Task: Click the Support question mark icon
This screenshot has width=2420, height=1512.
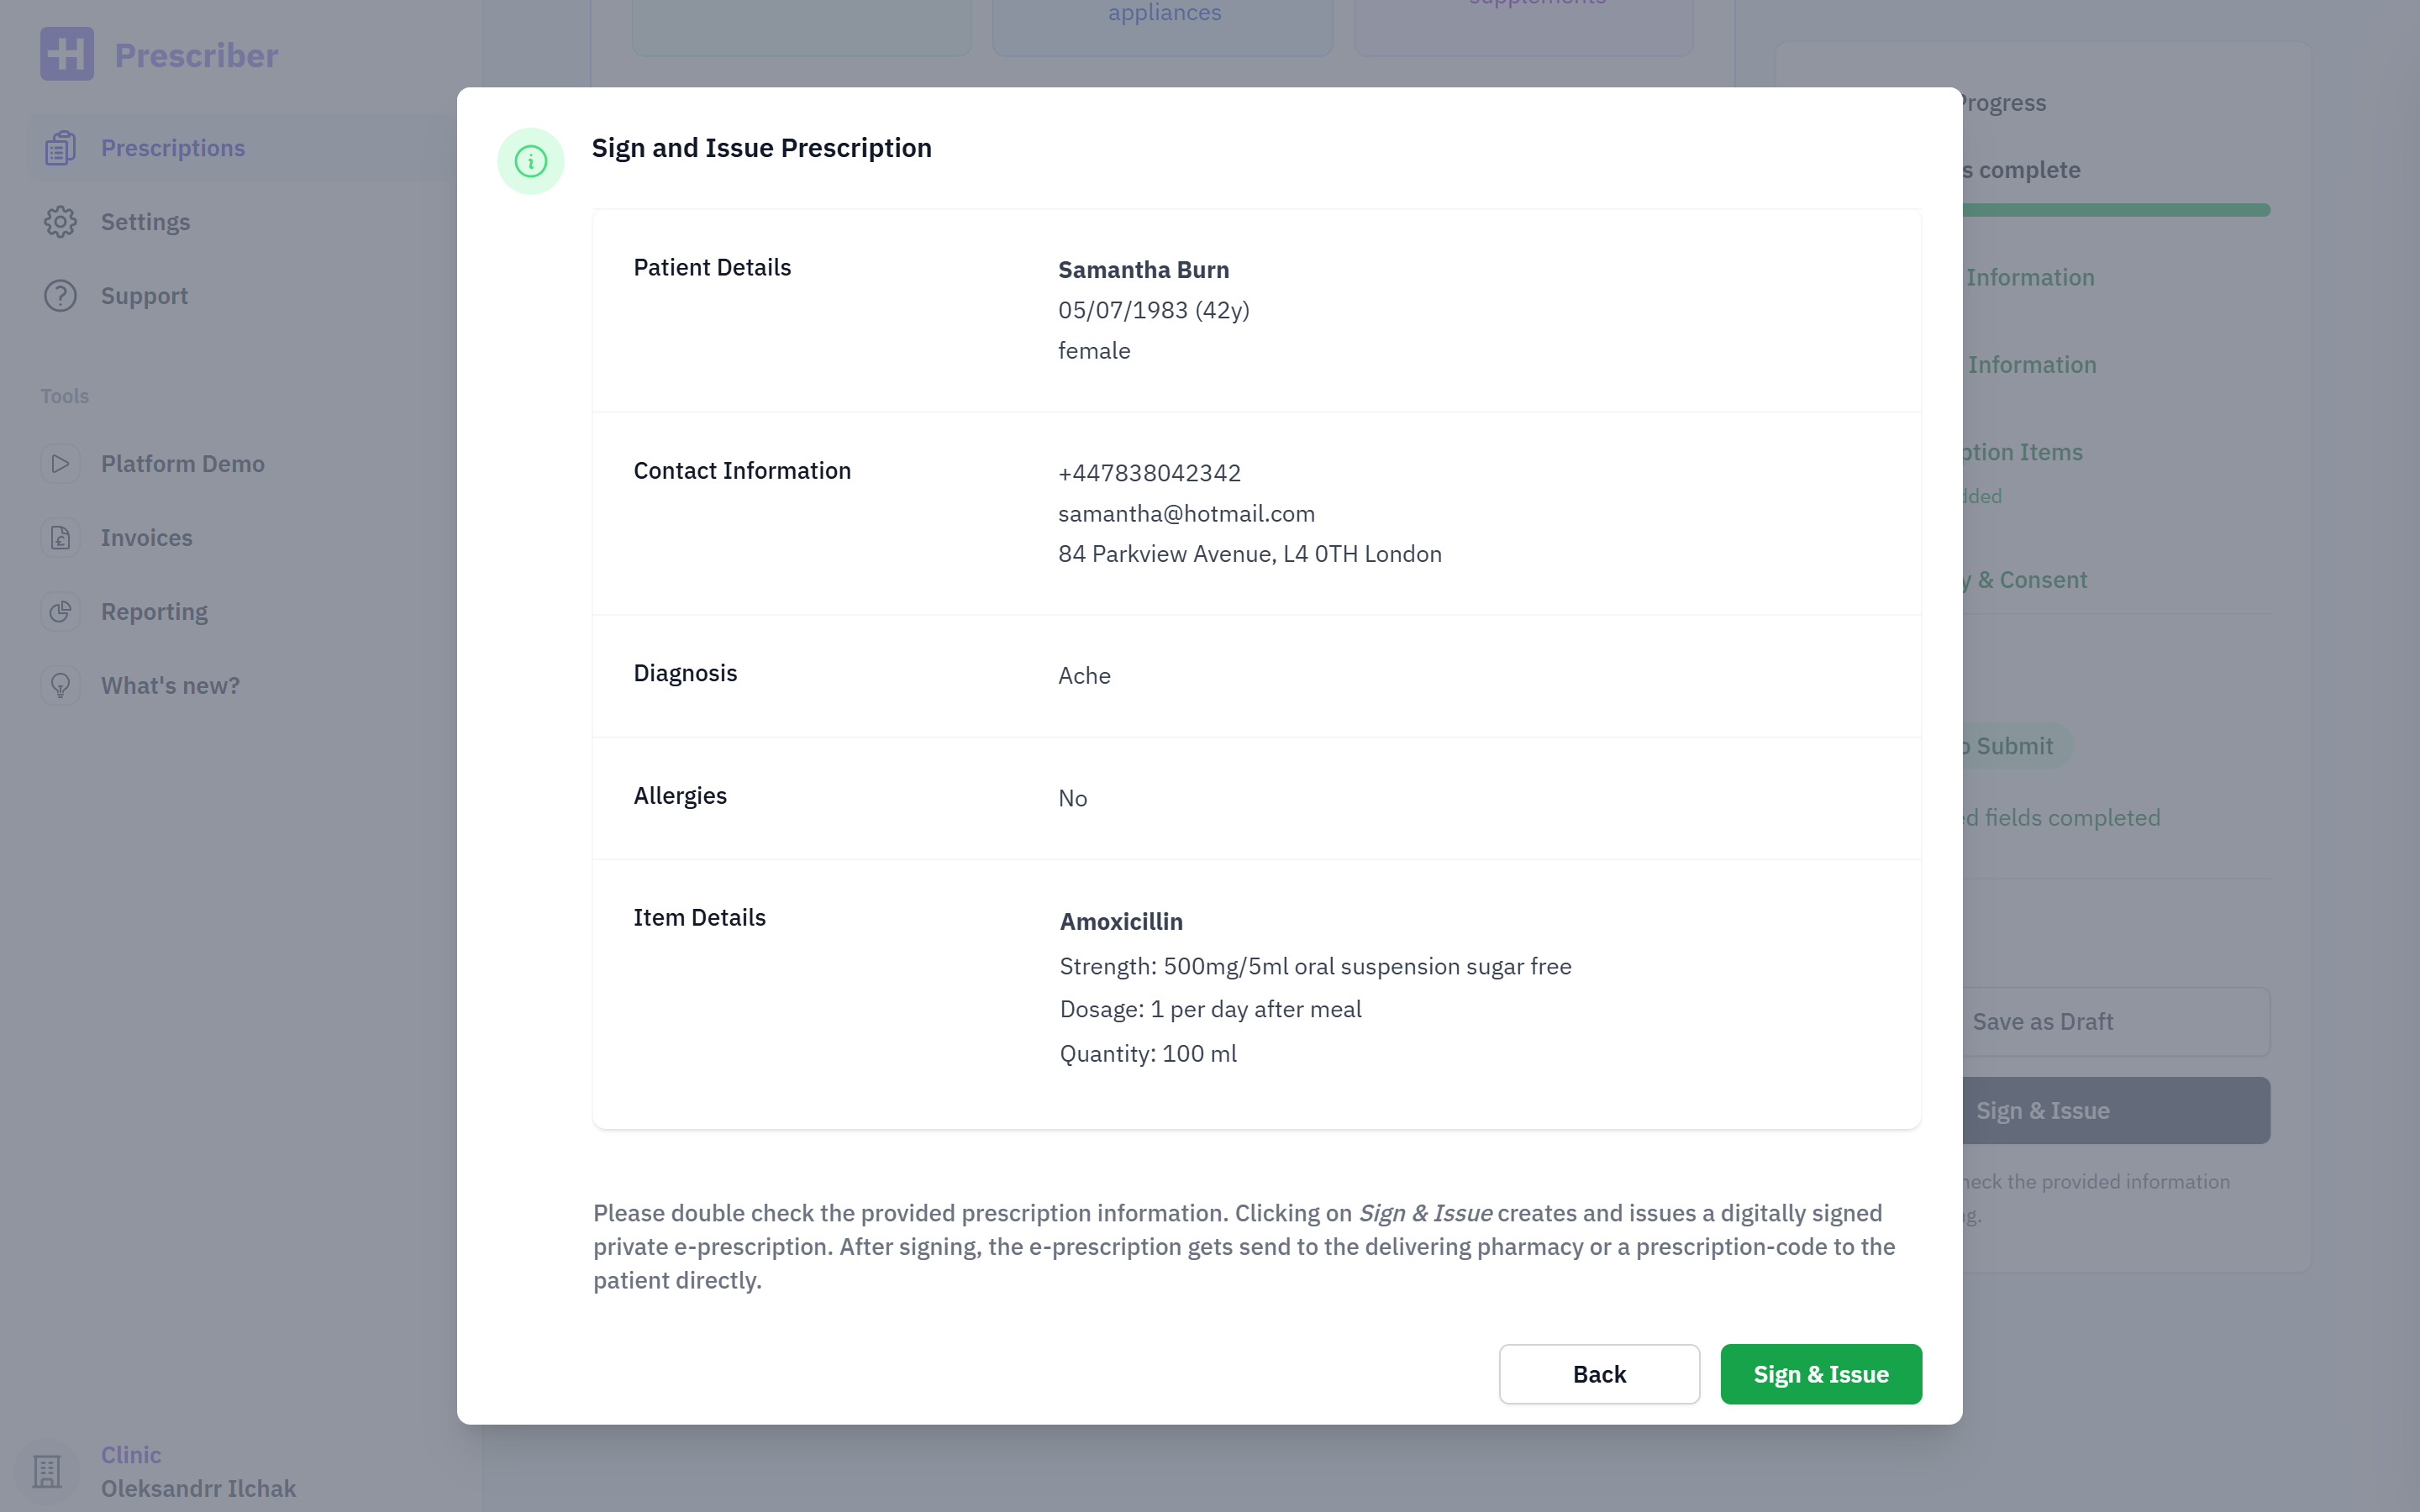Action: pos(60,296)
